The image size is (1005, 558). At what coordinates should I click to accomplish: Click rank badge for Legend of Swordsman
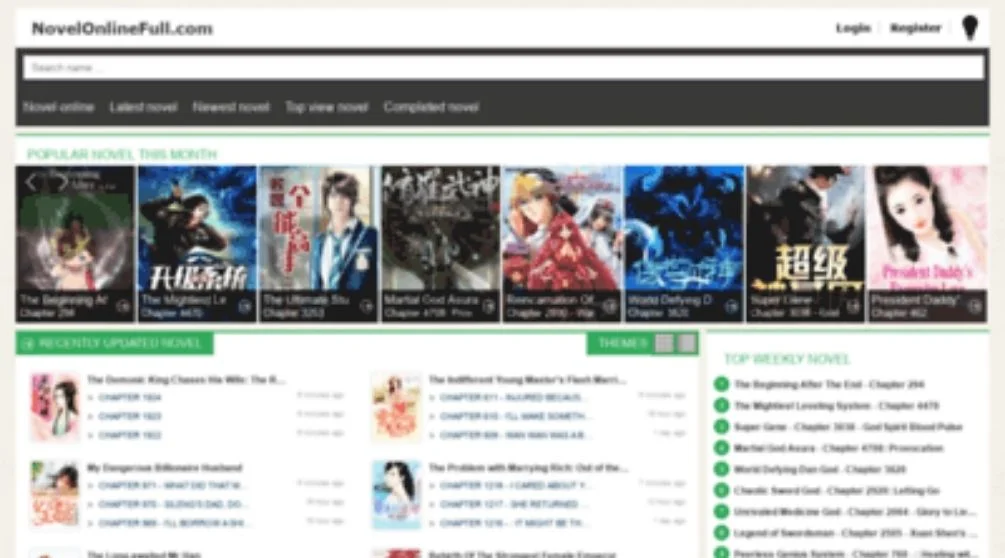pyautogui.click(x=721, y=533)
